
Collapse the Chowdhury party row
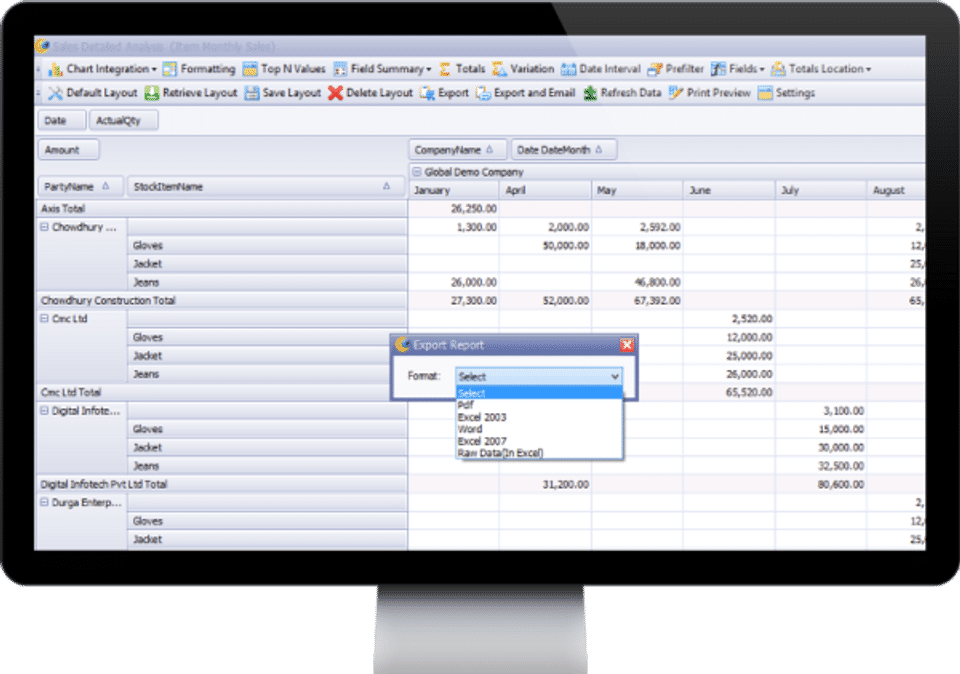(x=44, y=227)
